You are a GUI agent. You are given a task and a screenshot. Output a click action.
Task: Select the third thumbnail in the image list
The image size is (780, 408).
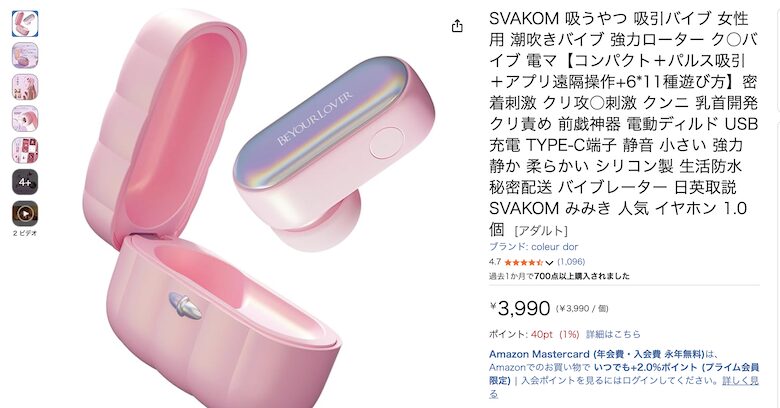25,87
